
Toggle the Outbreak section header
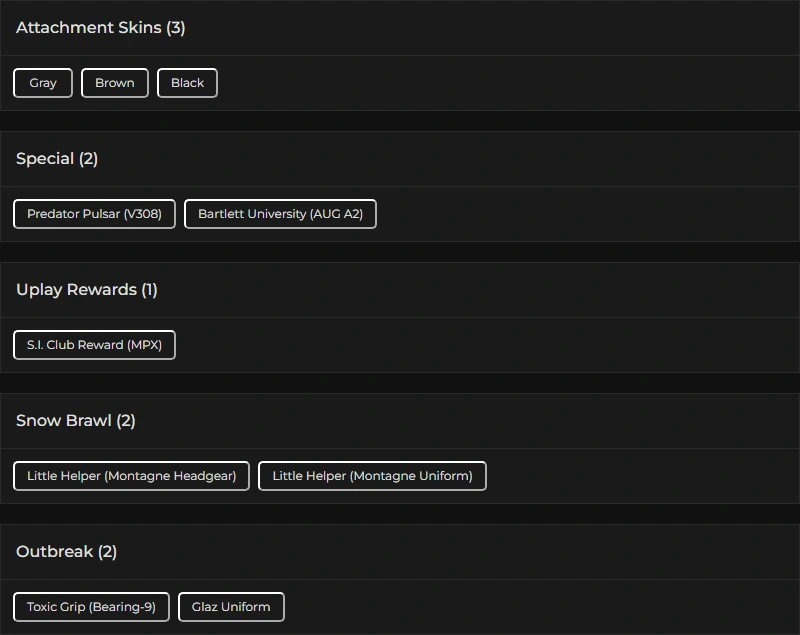[x=54, y=552]
